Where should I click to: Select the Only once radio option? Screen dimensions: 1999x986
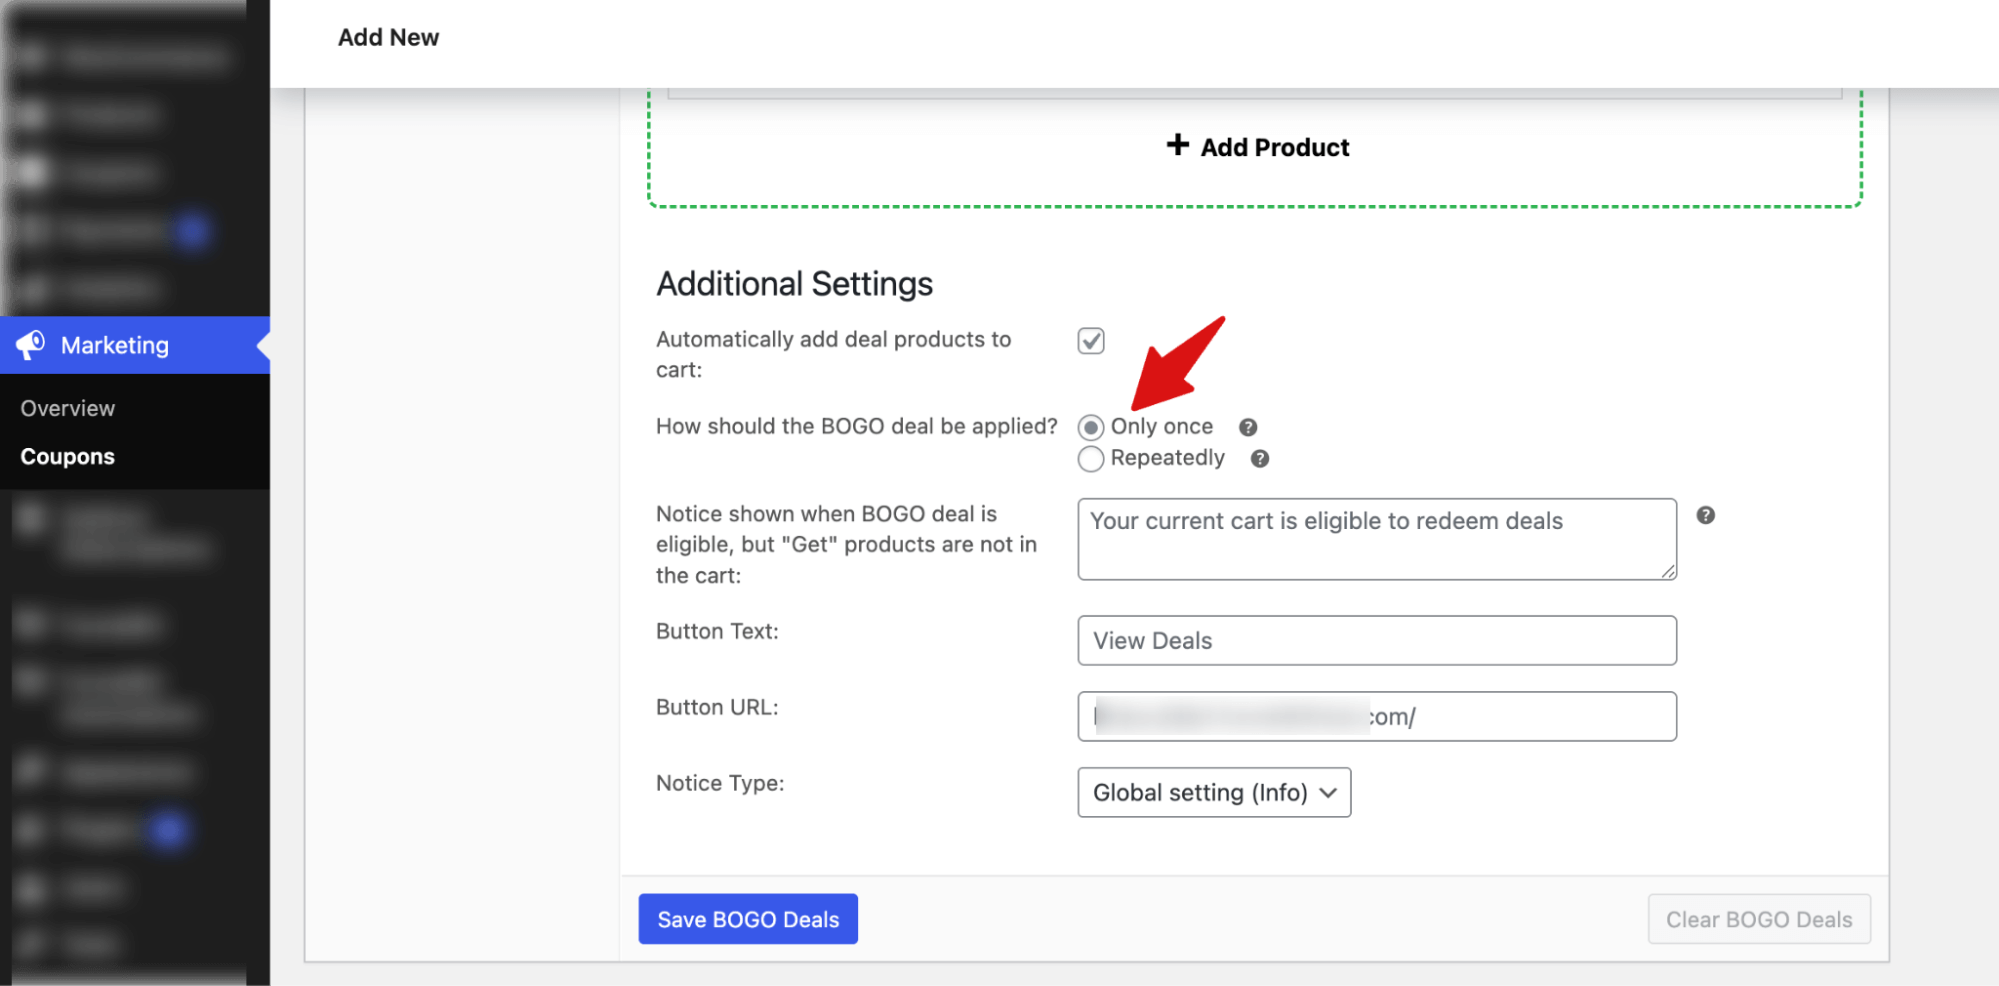1091,427
